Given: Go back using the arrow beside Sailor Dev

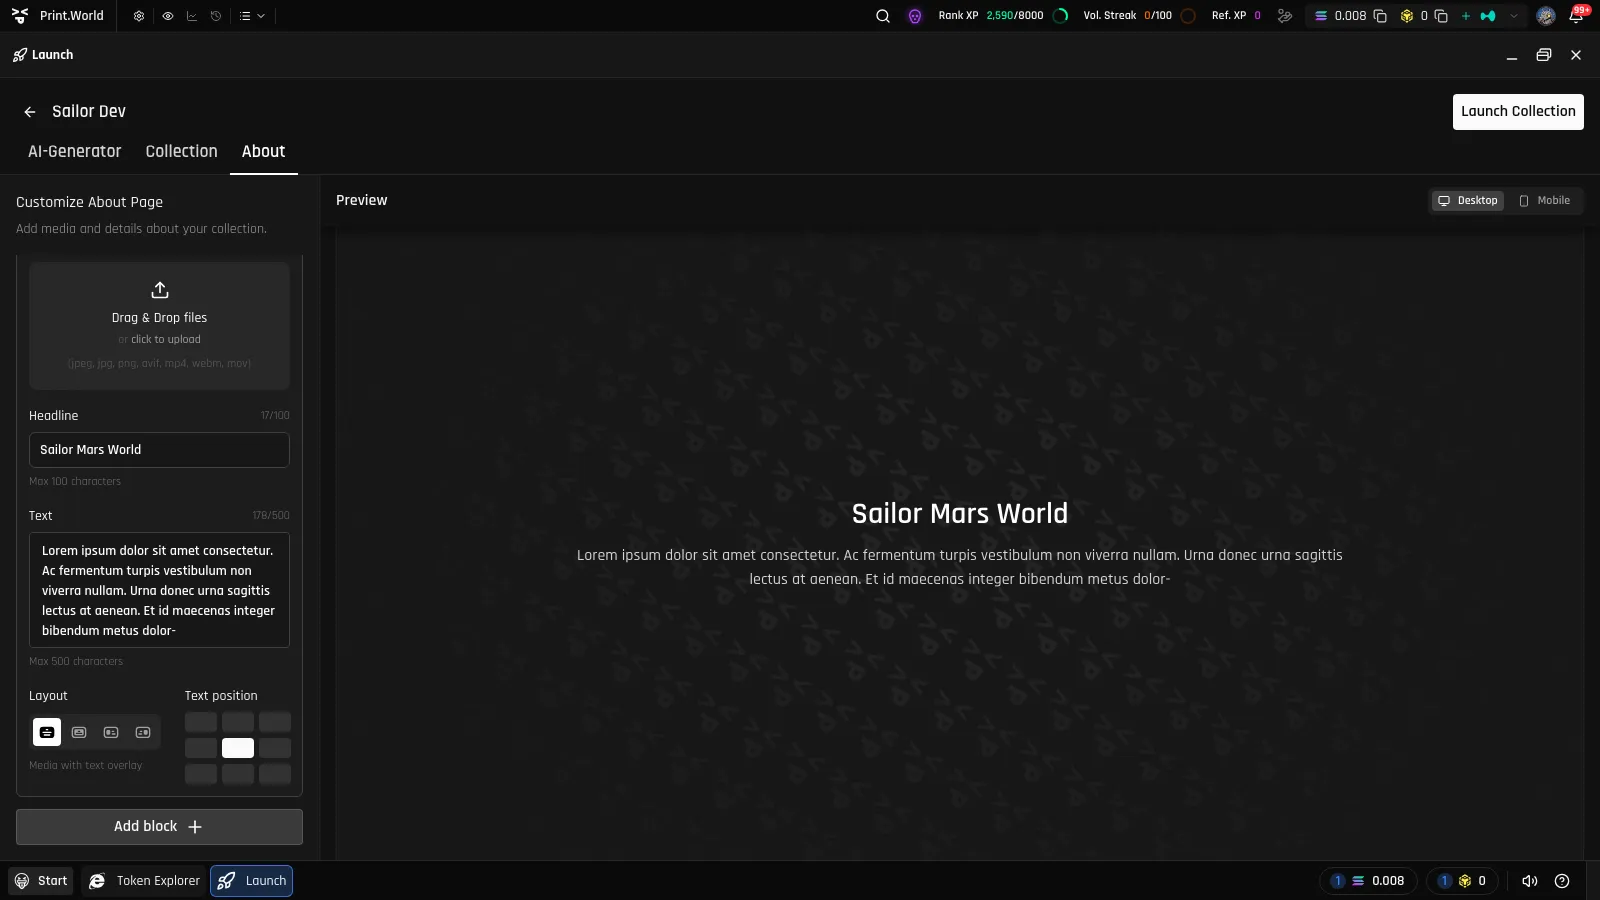Looking at the screenshot, I should 30,112.
